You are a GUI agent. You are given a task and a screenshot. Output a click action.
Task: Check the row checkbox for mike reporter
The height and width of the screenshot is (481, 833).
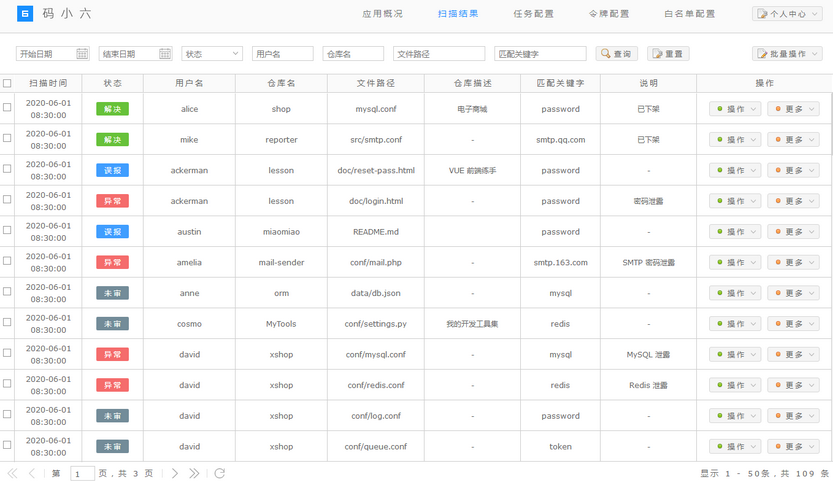pos(7,138)
